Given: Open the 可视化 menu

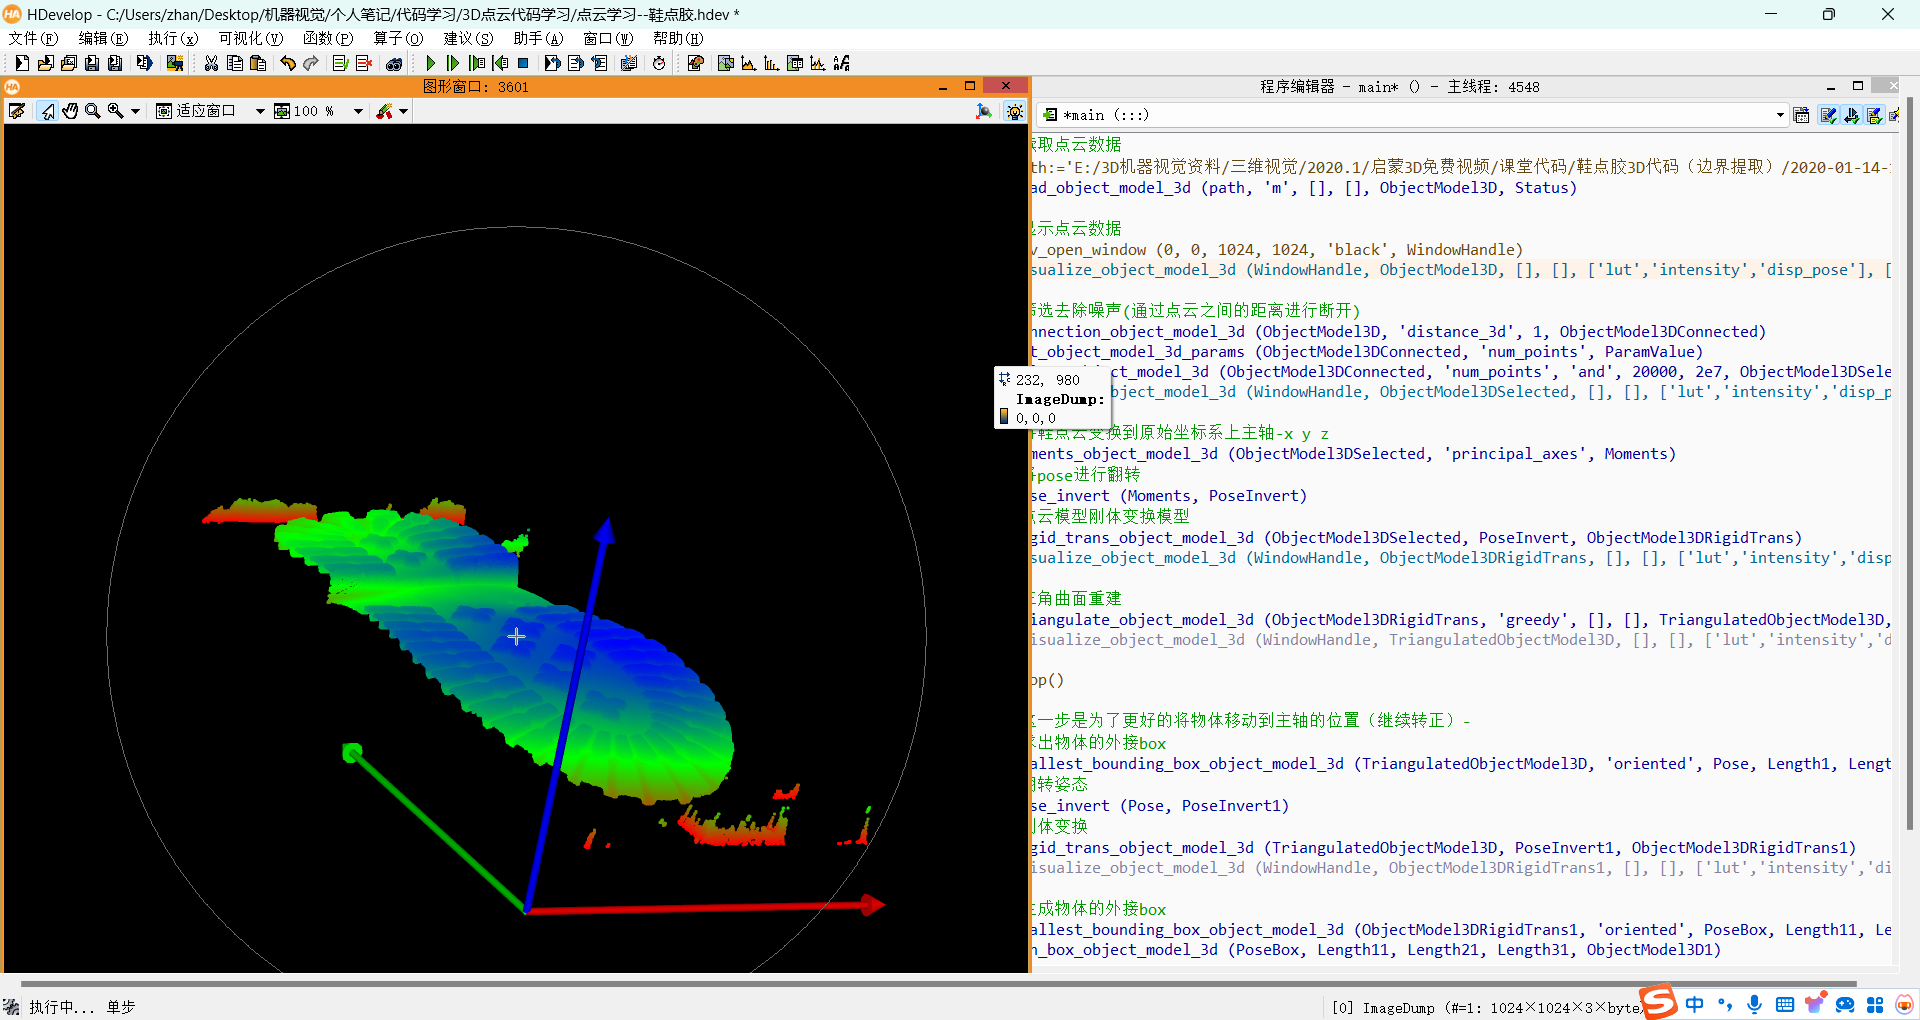Looking at the screenshot, I should pos(250,38).
